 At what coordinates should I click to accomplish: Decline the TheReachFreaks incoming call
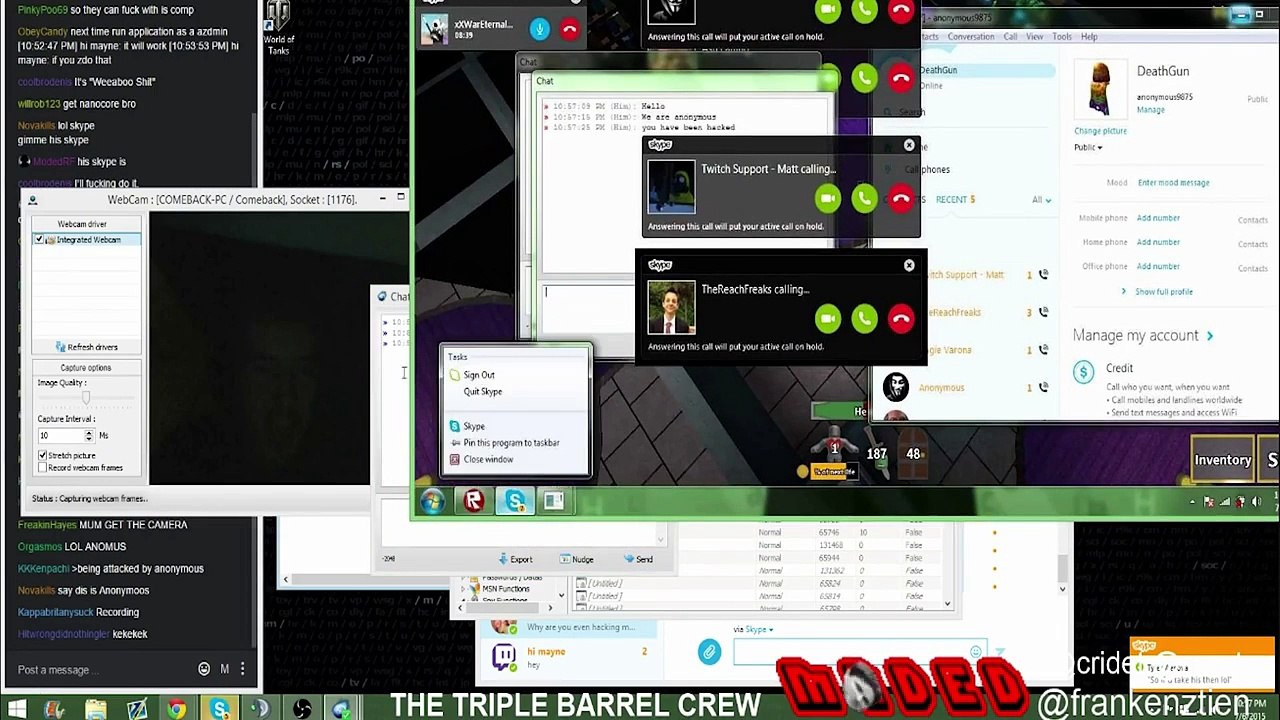tap(901, 318)
